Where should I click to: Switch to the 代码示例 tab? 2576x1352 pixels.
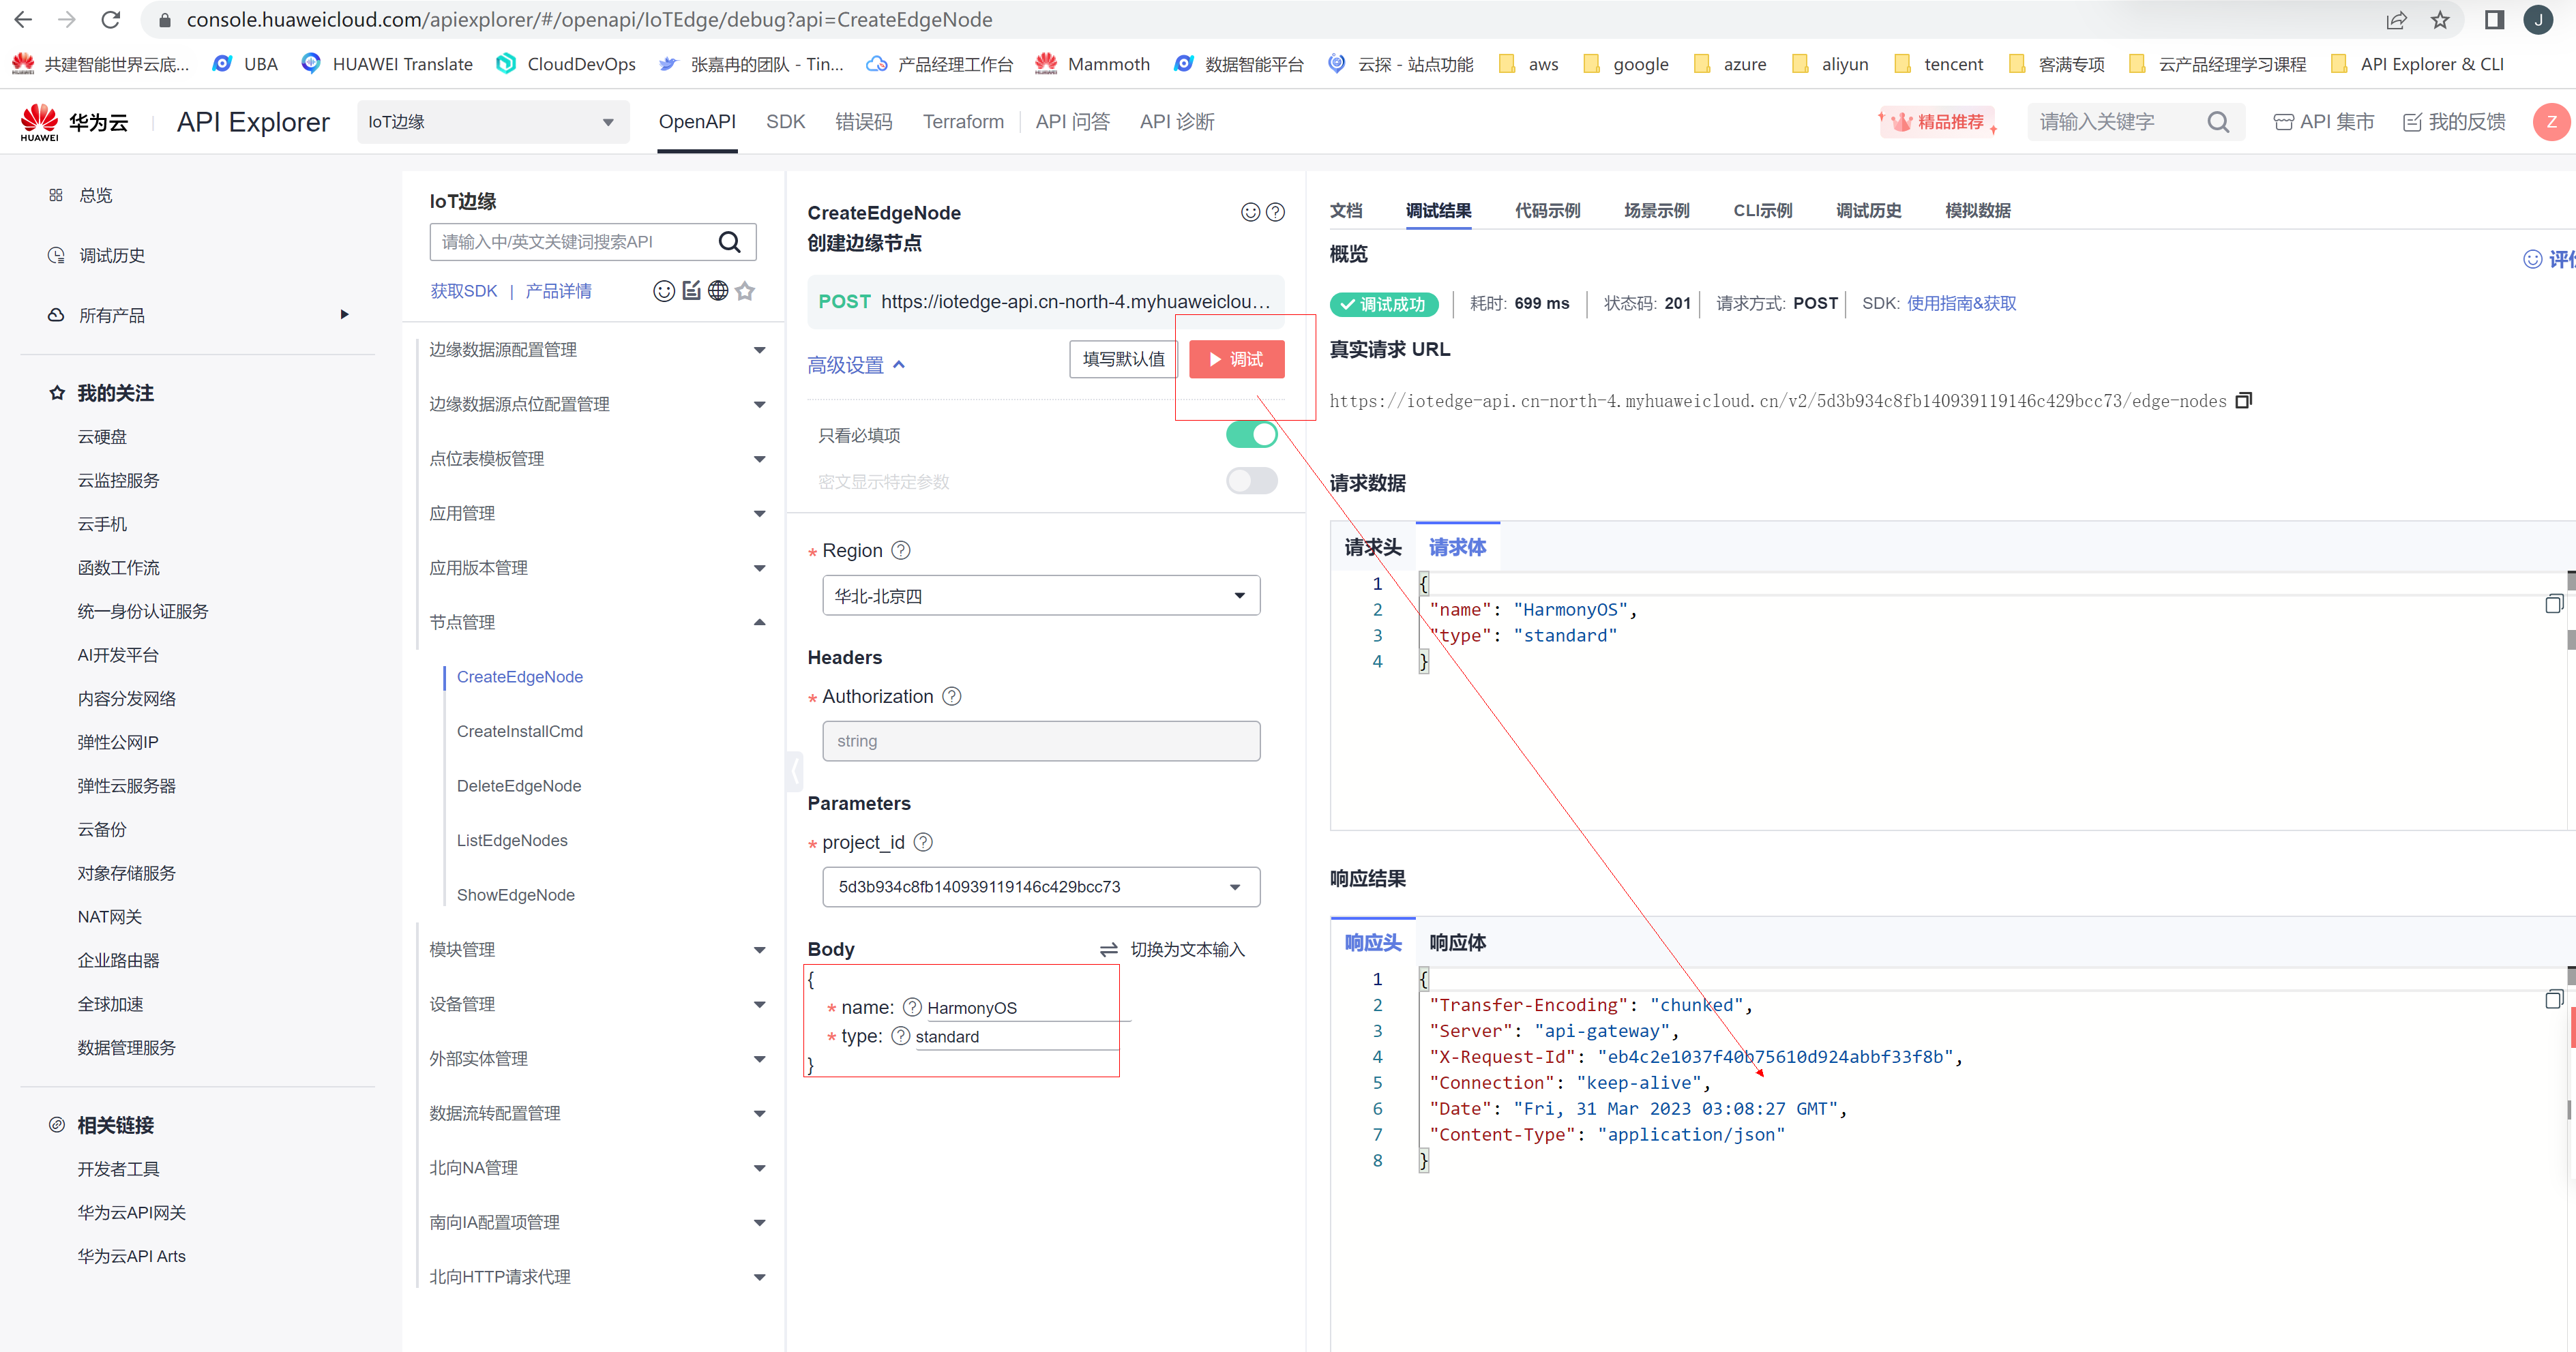tap(1546, 211)
